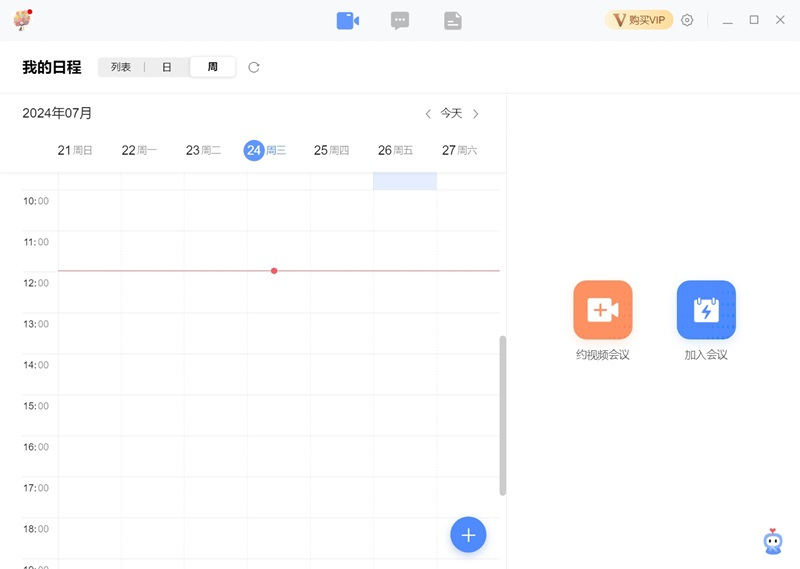Open the robot assistant icon
800x569 pixels.
[x=773, y=541]
